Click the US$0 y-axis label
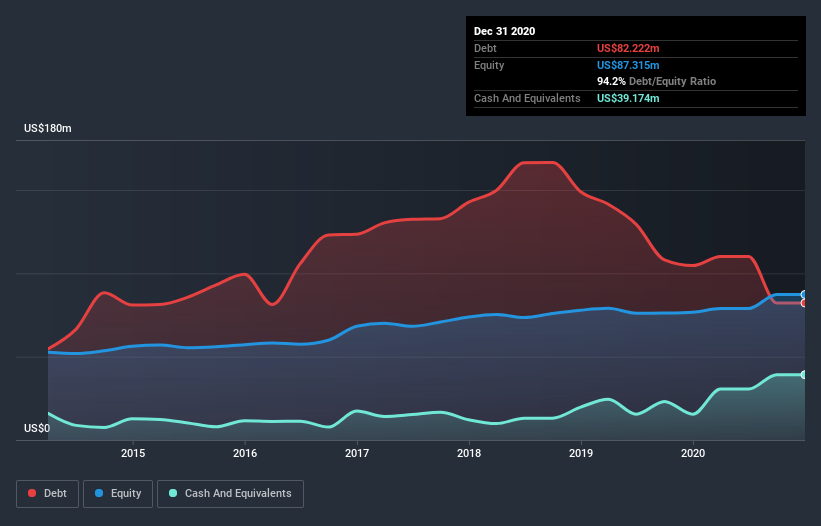 pos(37,428)
